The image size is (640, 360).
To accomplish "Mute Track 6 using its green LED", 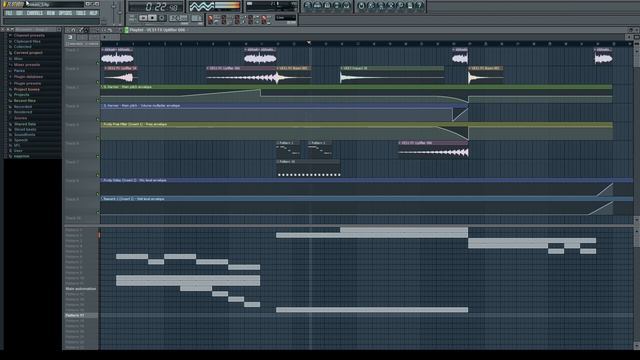I will click(98, 156).
